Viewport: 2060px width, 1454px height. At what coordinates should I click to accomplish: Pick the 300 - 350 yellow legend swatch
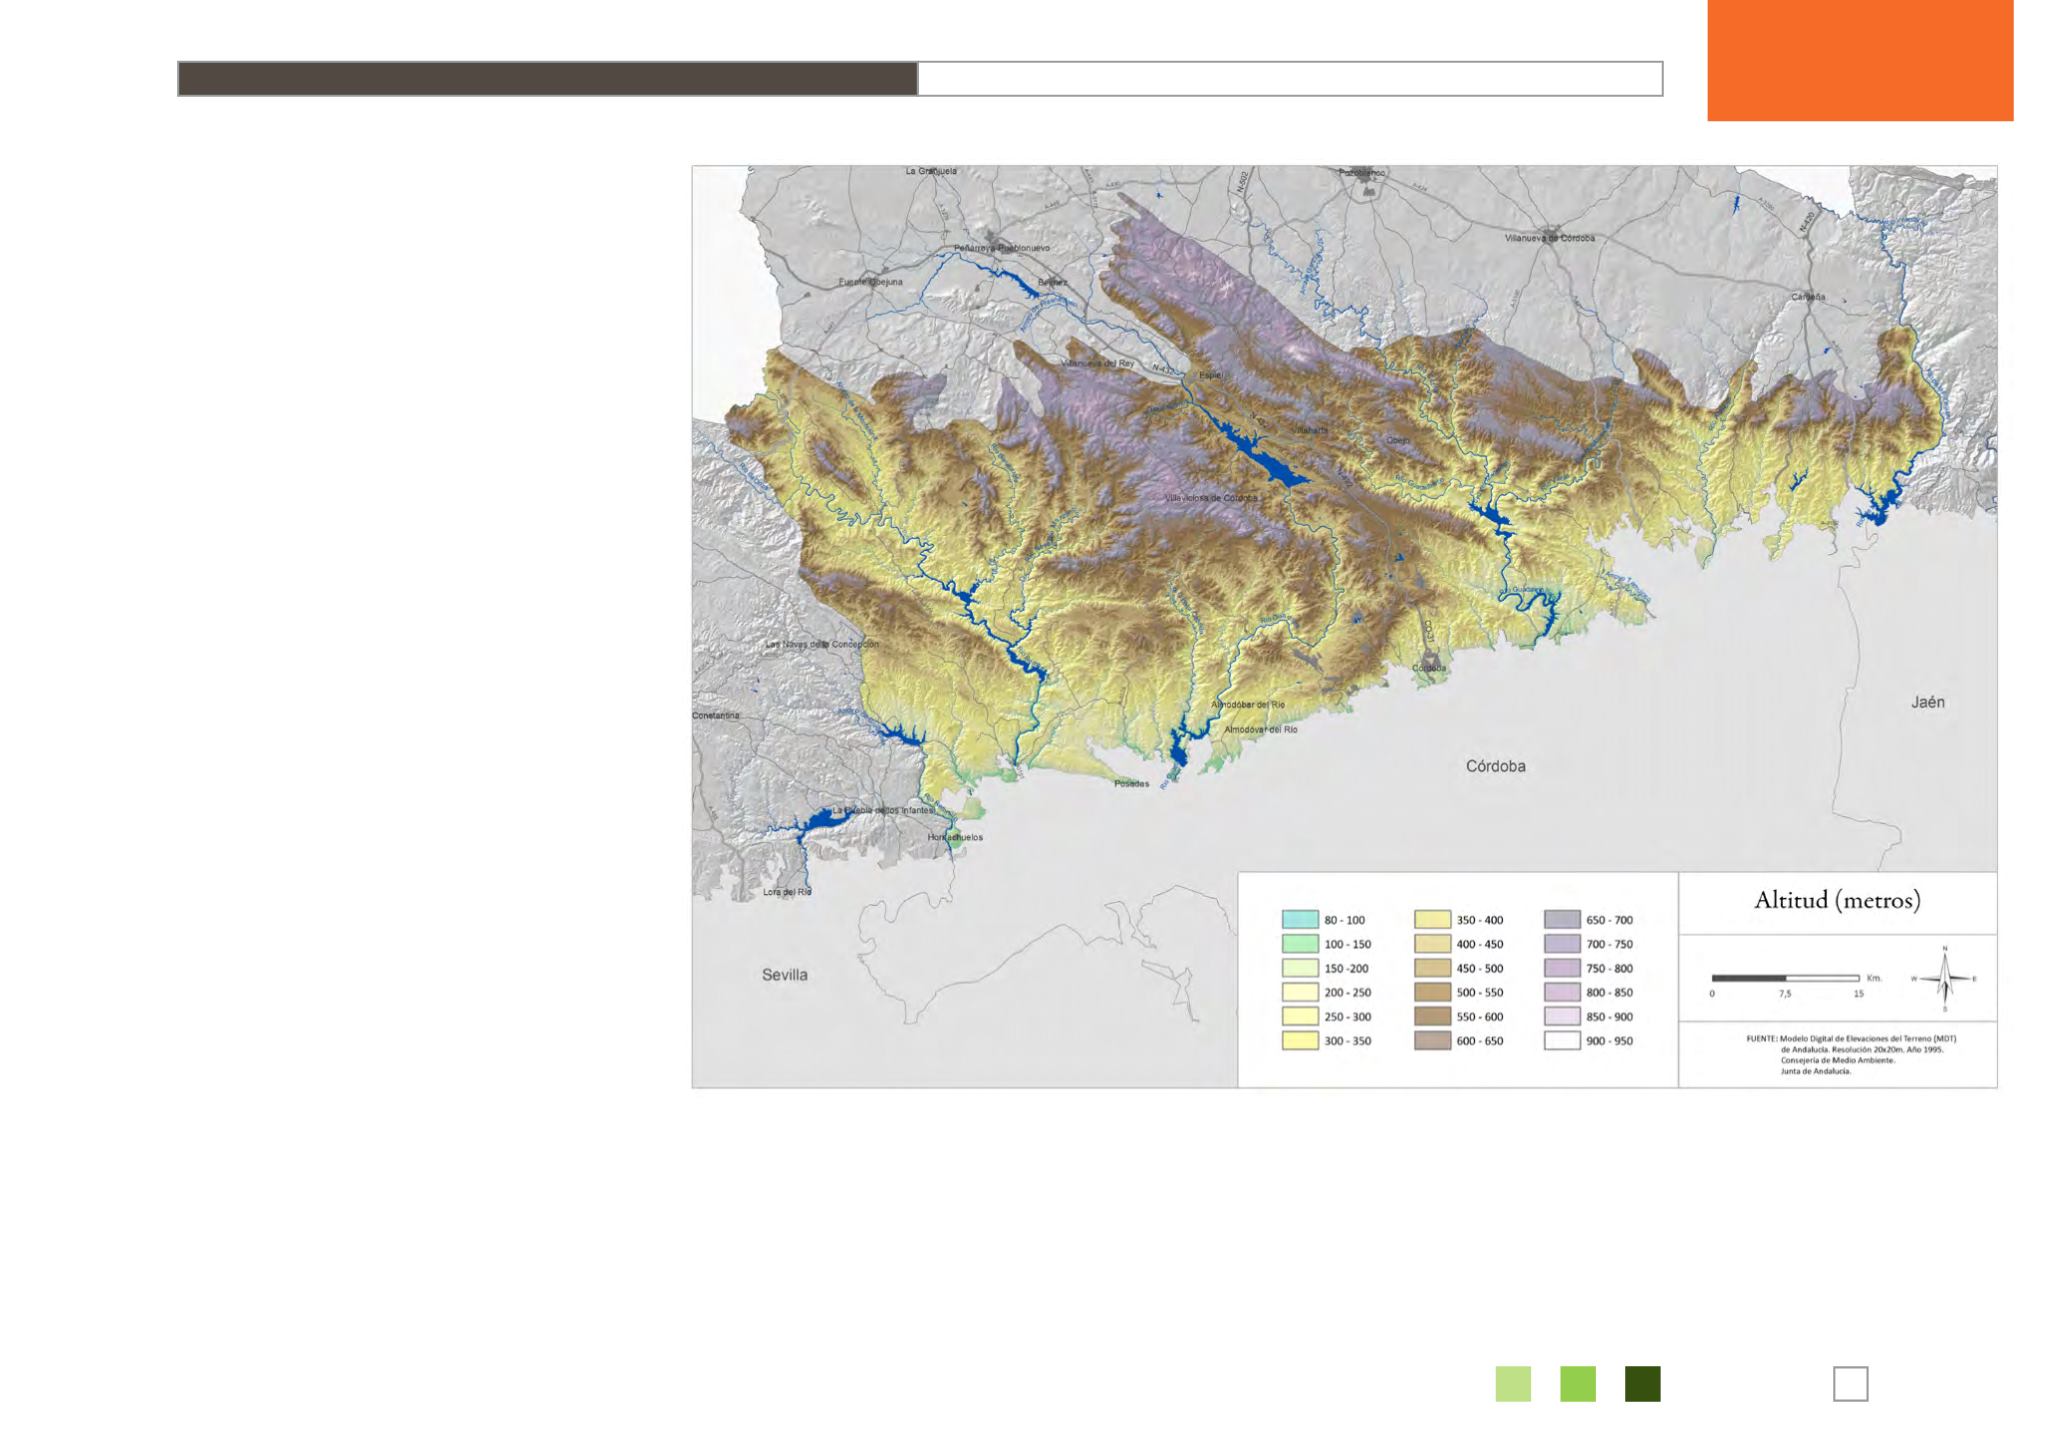1300,1040
